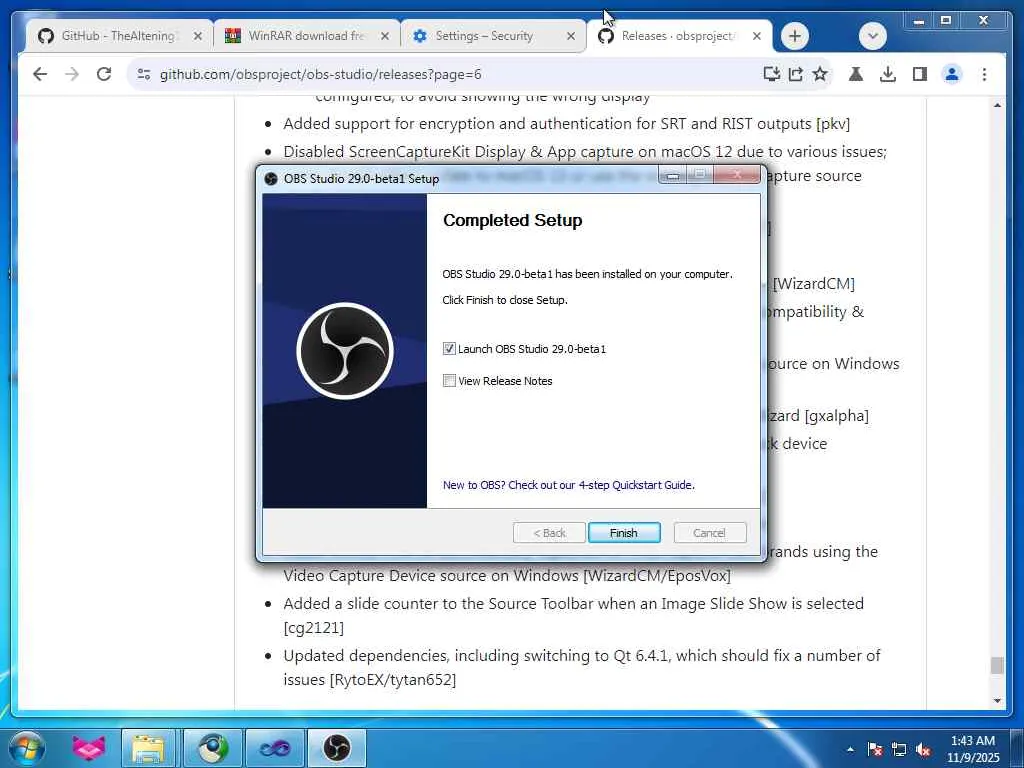This screenshot has width=1024, height=768.
Task: Click the browser taskbar icon
Action: (213, 748)
